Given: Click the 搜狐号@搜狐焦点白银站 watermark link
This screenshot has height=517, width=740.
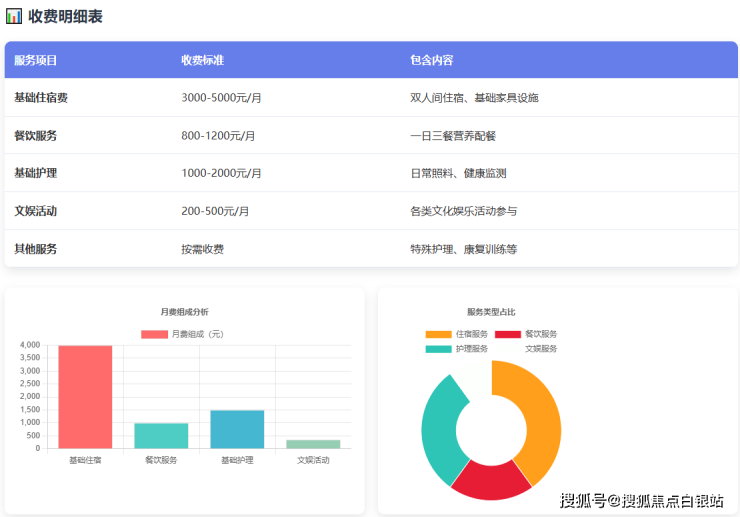Looking at the screenshot, I should (x=641, y=500).
